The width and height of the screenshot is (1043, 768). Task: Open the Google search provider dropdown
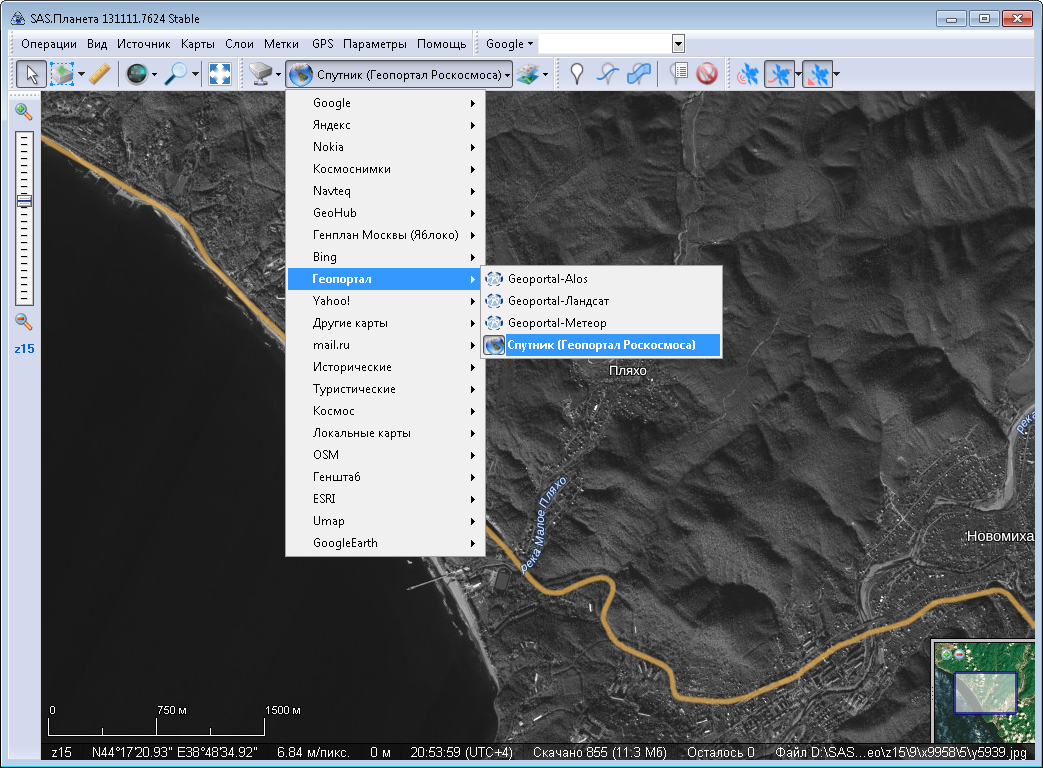(x=510, y=44)
